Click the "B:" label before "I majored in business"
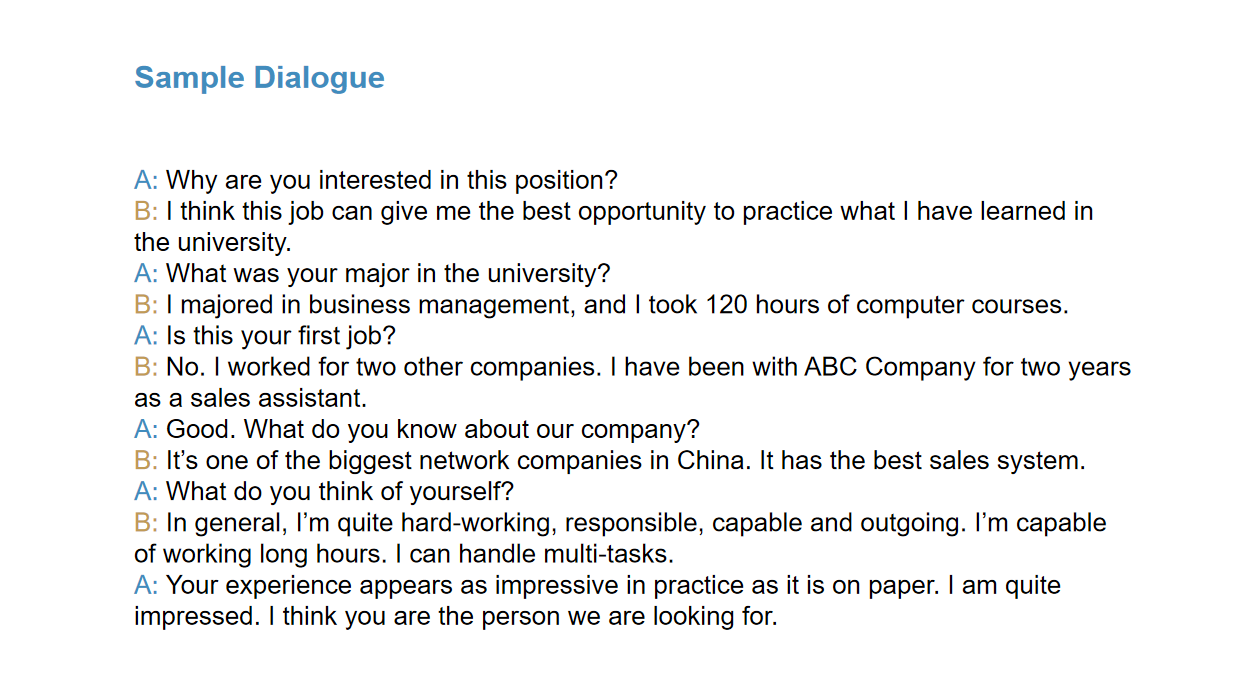Viewport: 1237px width, 674px height. point(146,305)
